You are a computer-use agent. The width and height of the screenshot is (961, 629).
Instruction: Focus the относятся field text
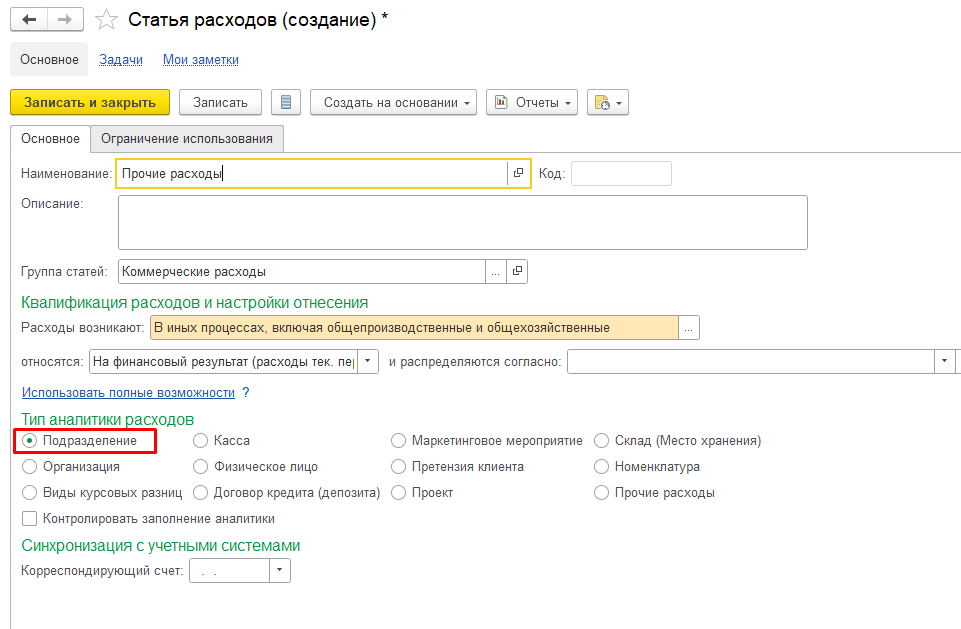(223, 361)
